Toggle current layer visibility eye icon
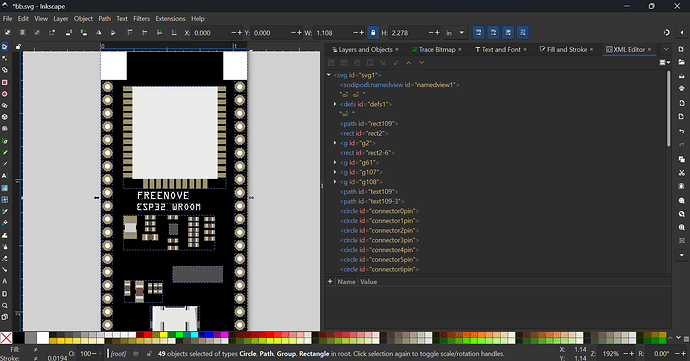 pos(136,354)
